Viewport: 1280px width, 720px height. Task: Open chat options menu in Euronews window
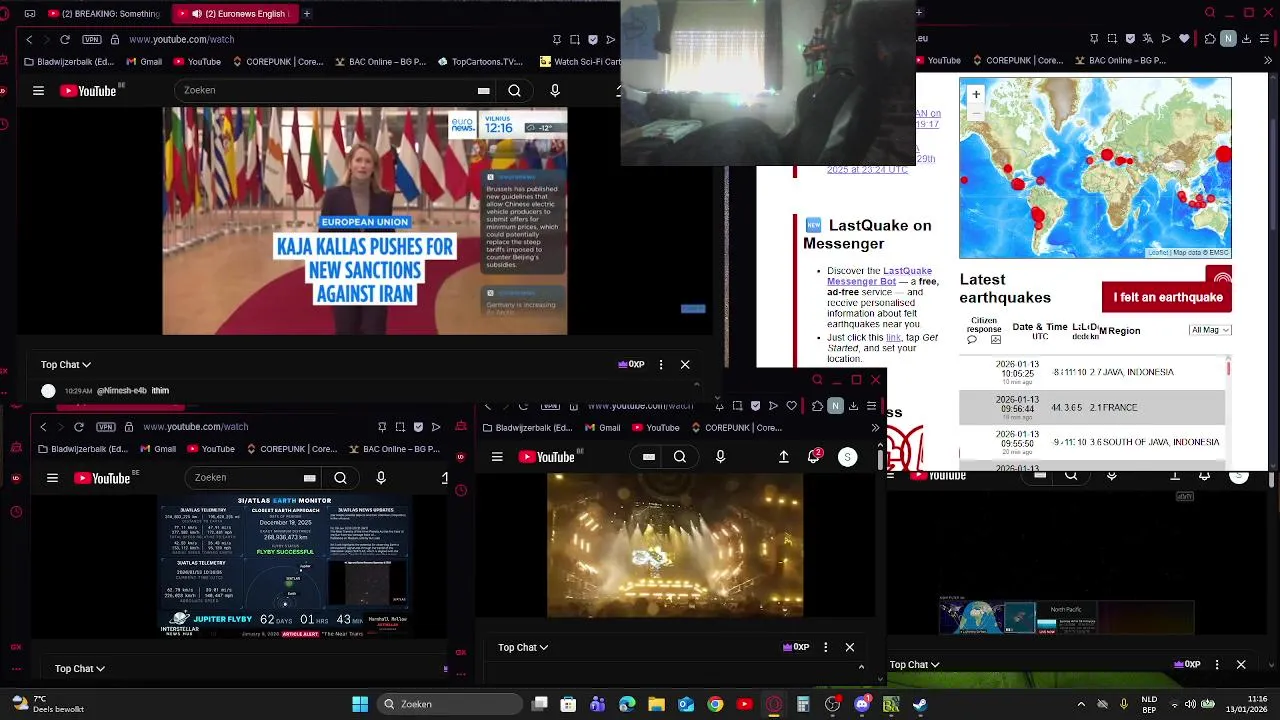661,365
